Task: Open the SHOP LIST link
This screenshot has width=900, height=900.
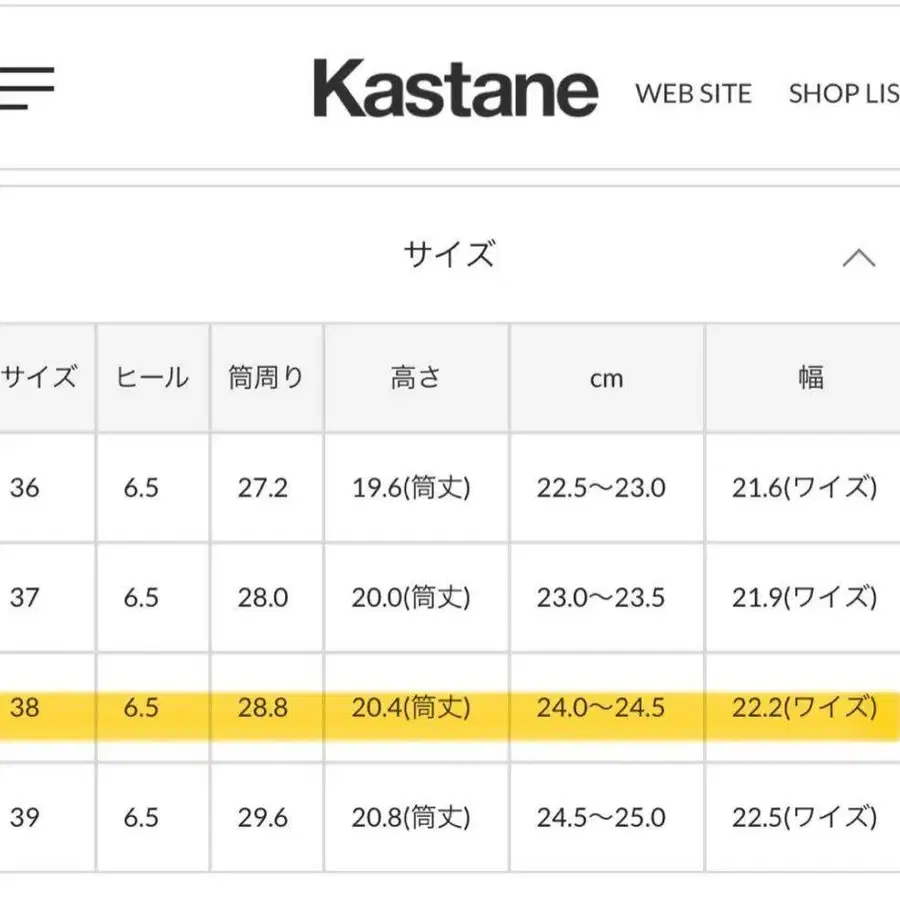Action: [845, 94]
